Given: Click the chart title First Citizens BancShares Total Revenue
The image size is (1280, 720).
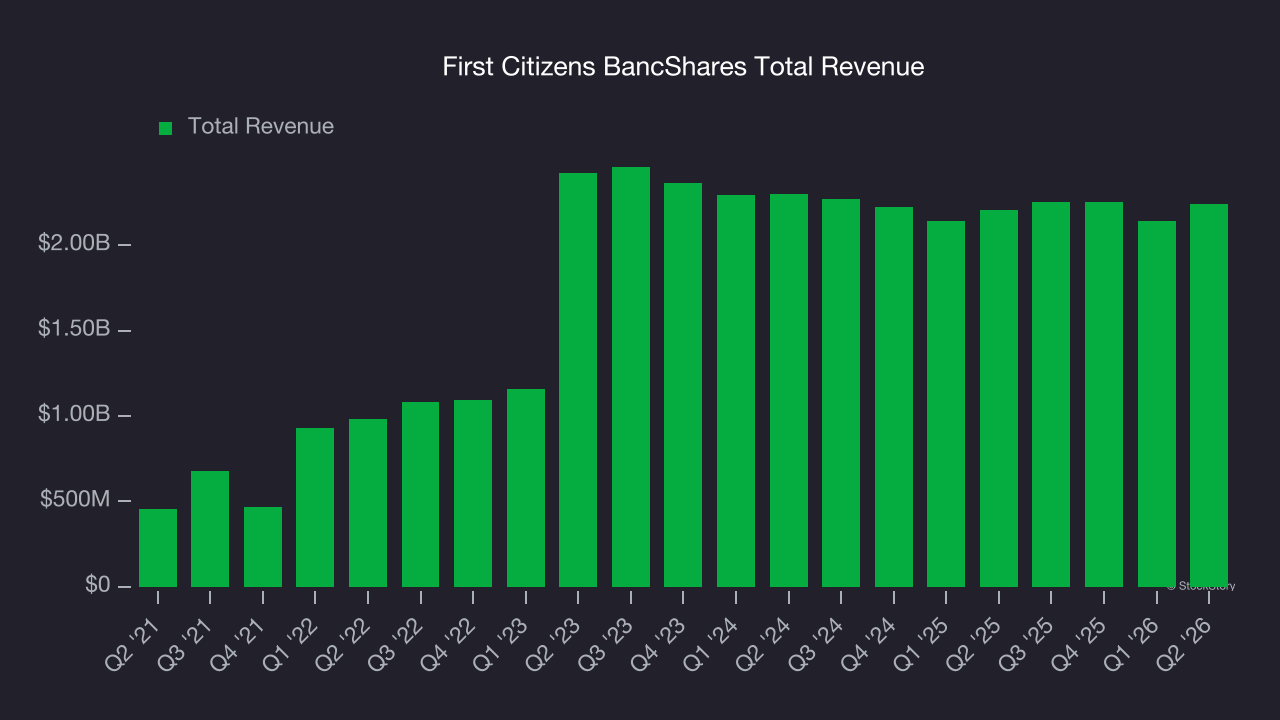Looking at the screenshot, I should pos(683,67).
